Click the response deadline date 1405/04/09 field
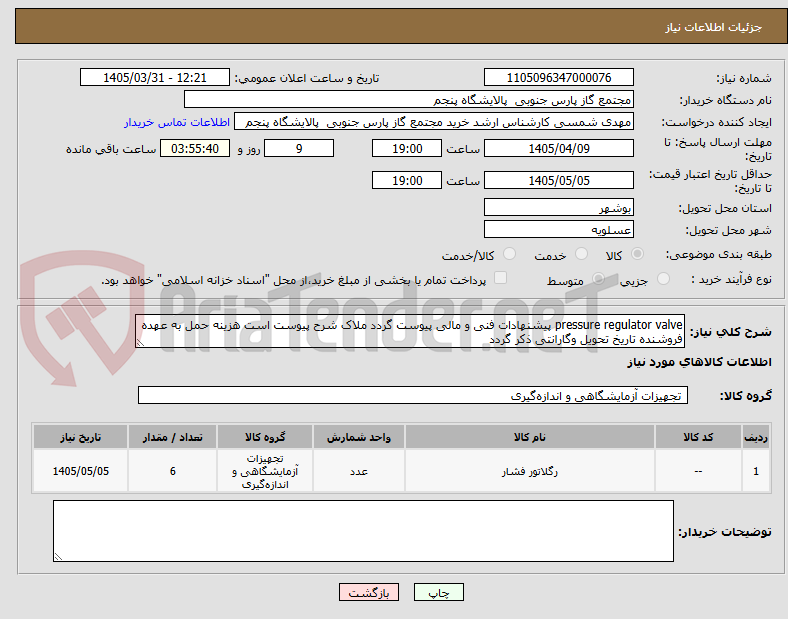The width and height of the screenshot is (788, 619). (x=558, y=149)
